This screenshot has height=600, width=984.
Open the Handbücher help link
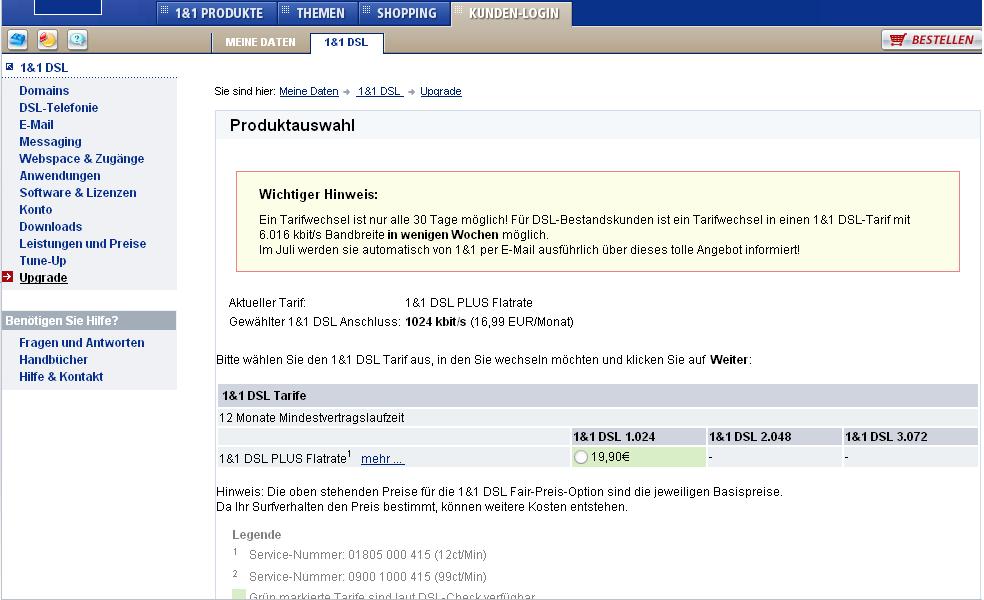[x=53, y=360]
